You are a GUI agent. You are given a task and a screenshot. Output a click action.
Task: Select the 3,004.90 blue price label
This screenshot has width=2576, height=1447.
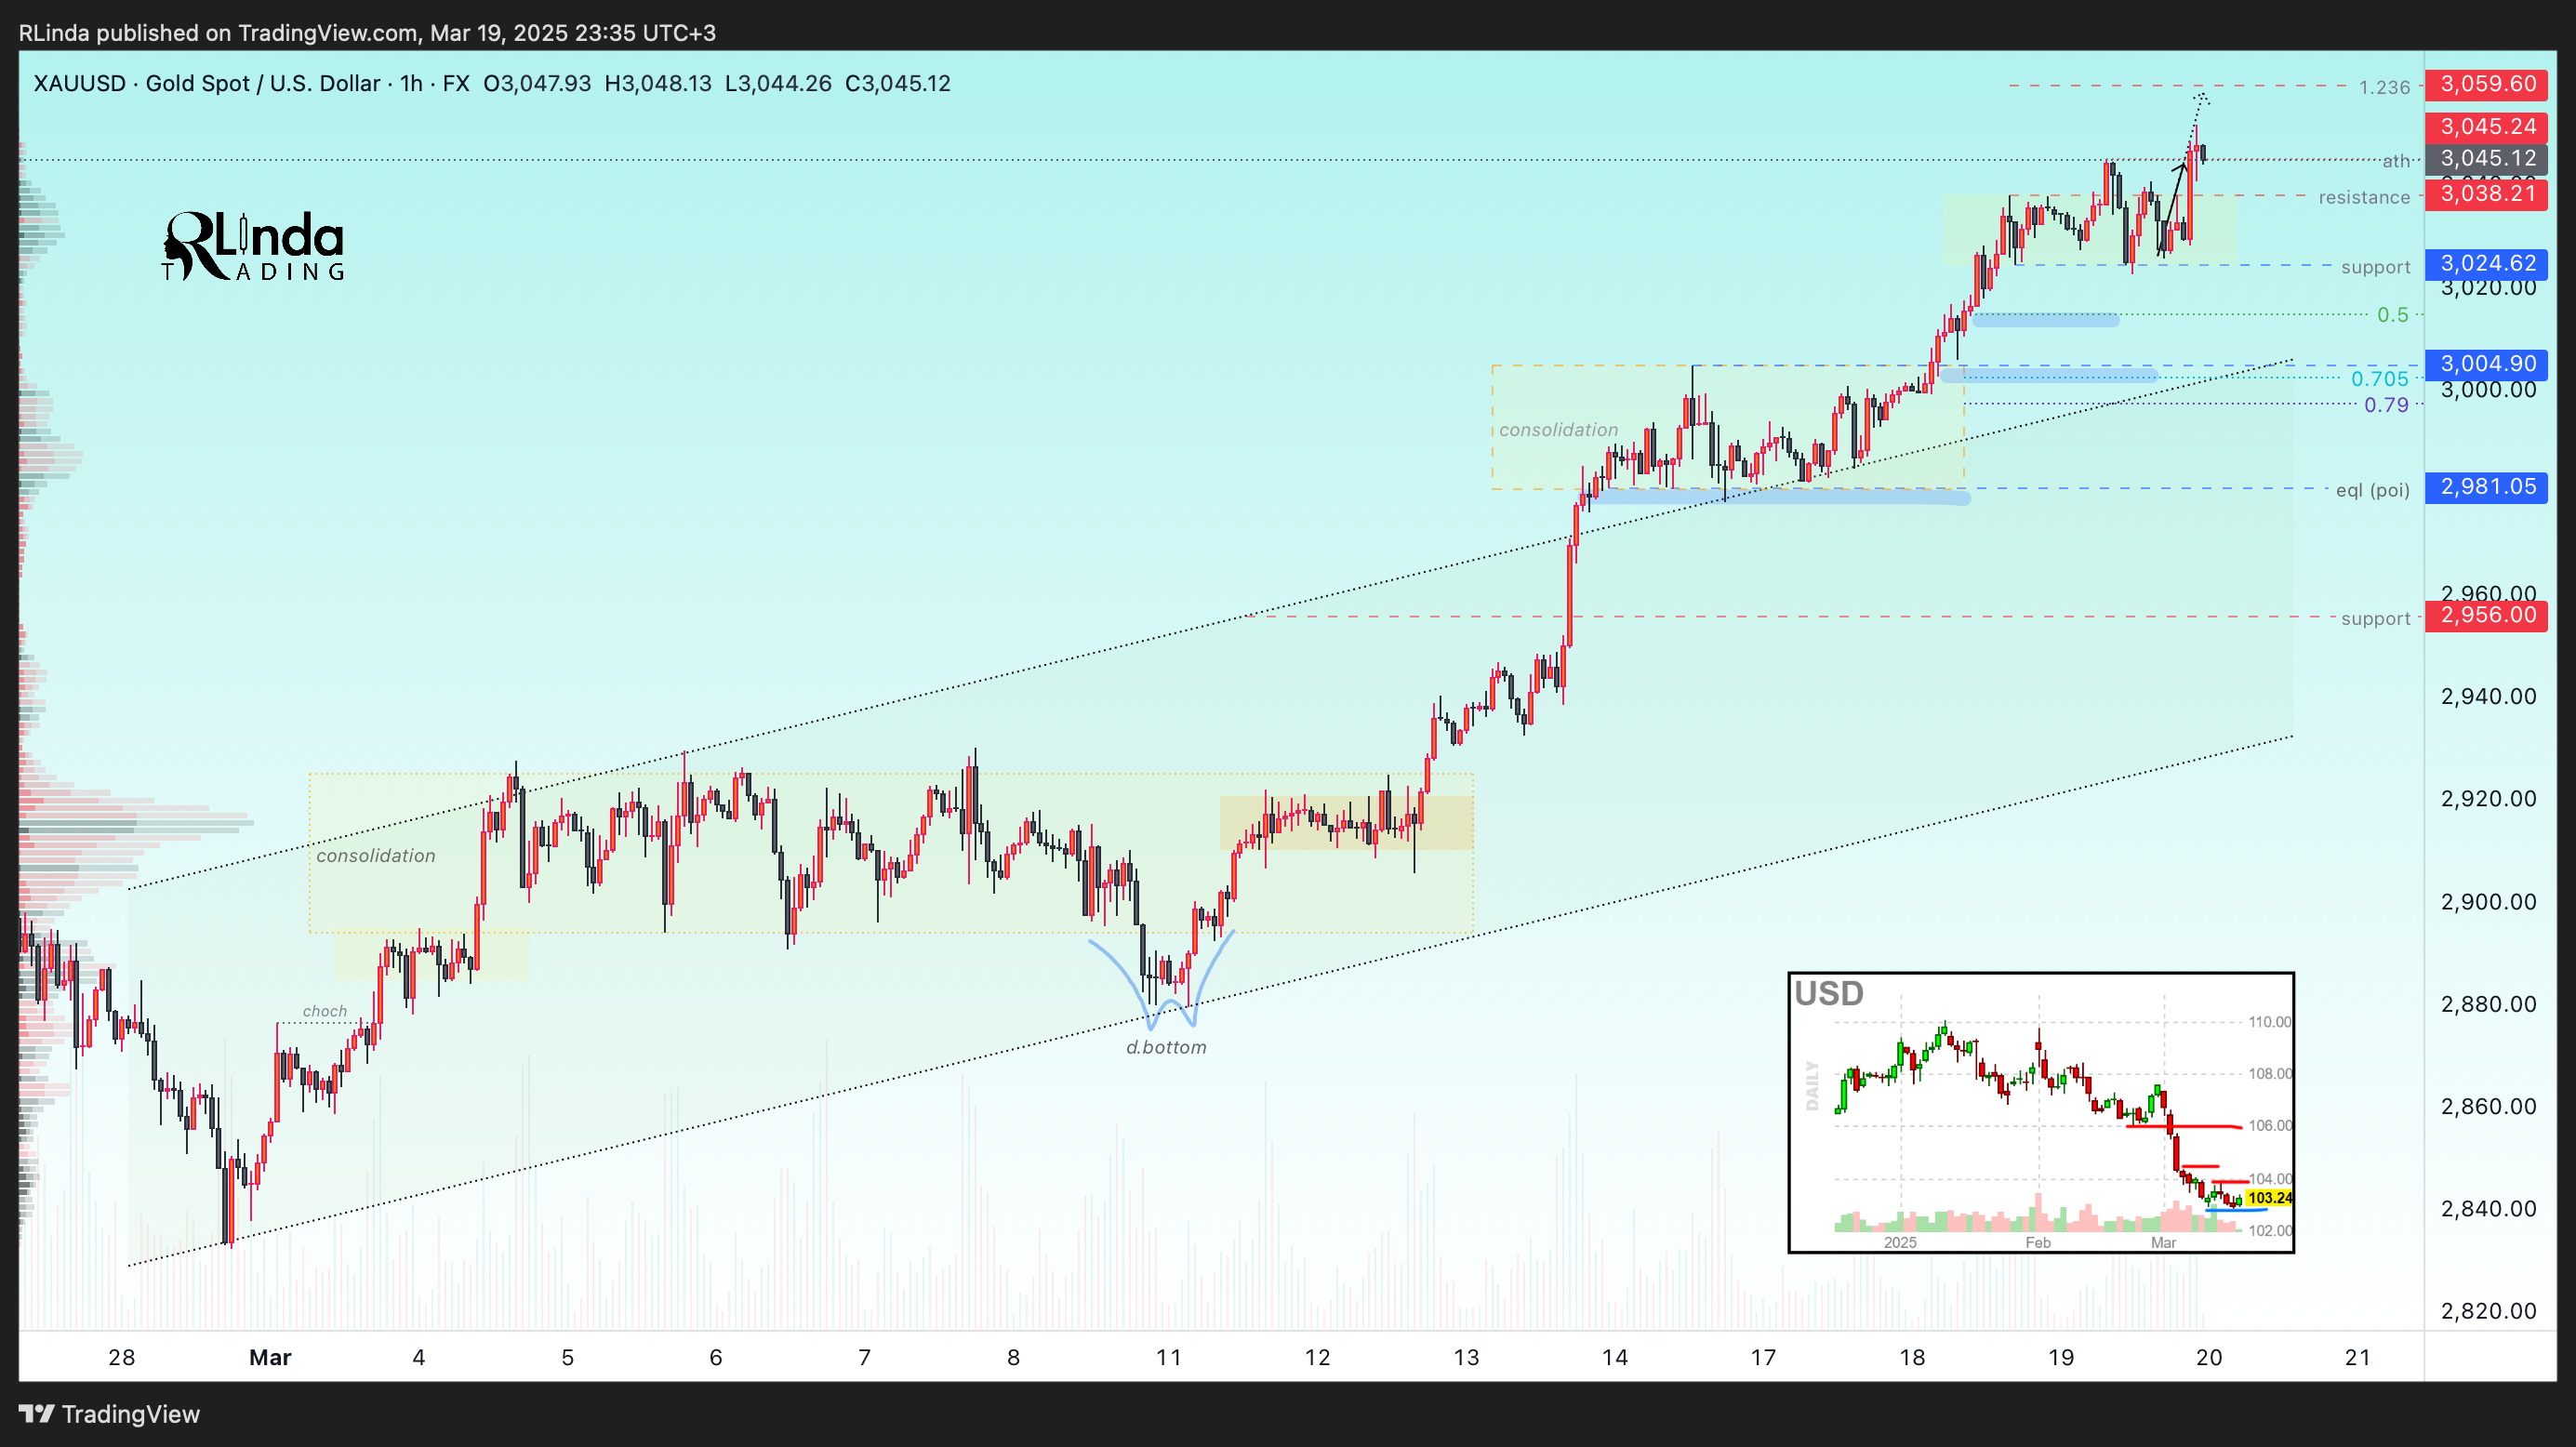click(2486, 364)
